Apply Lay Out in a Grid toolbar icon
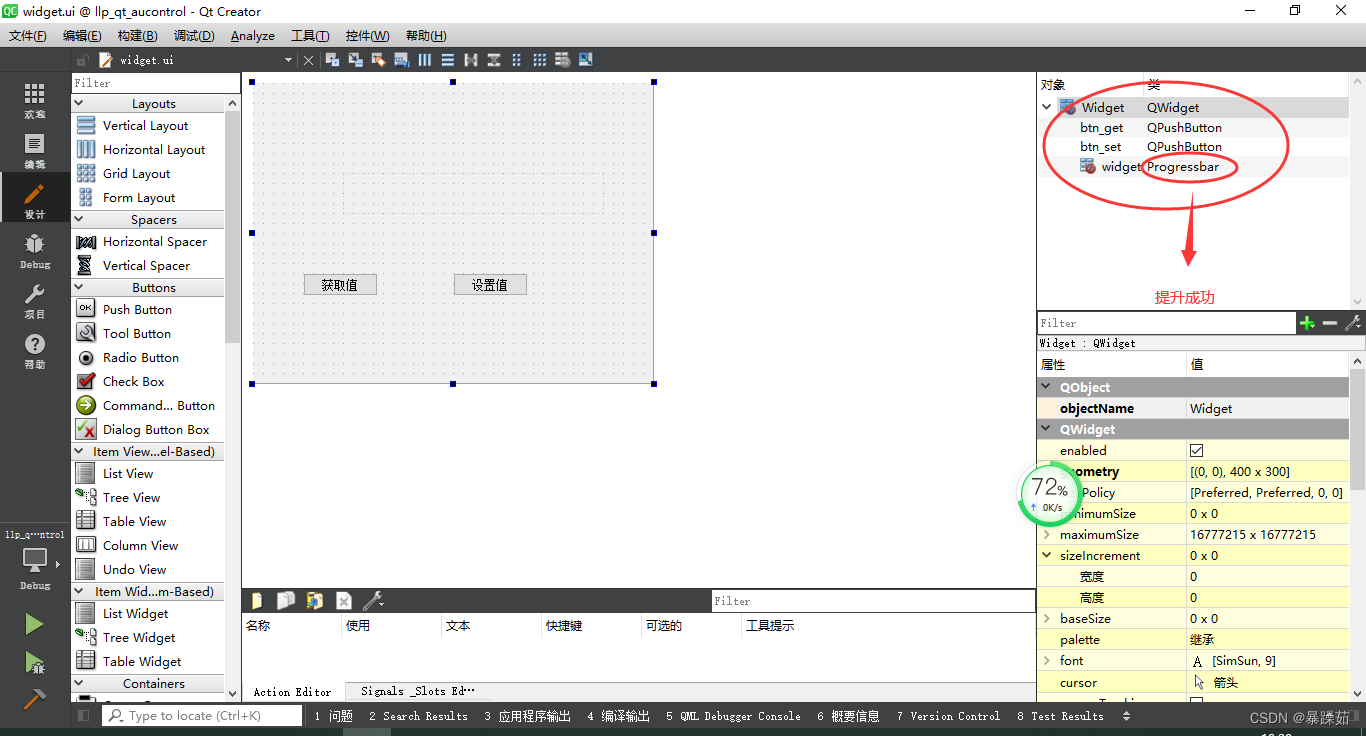 (x=540, y=60)
